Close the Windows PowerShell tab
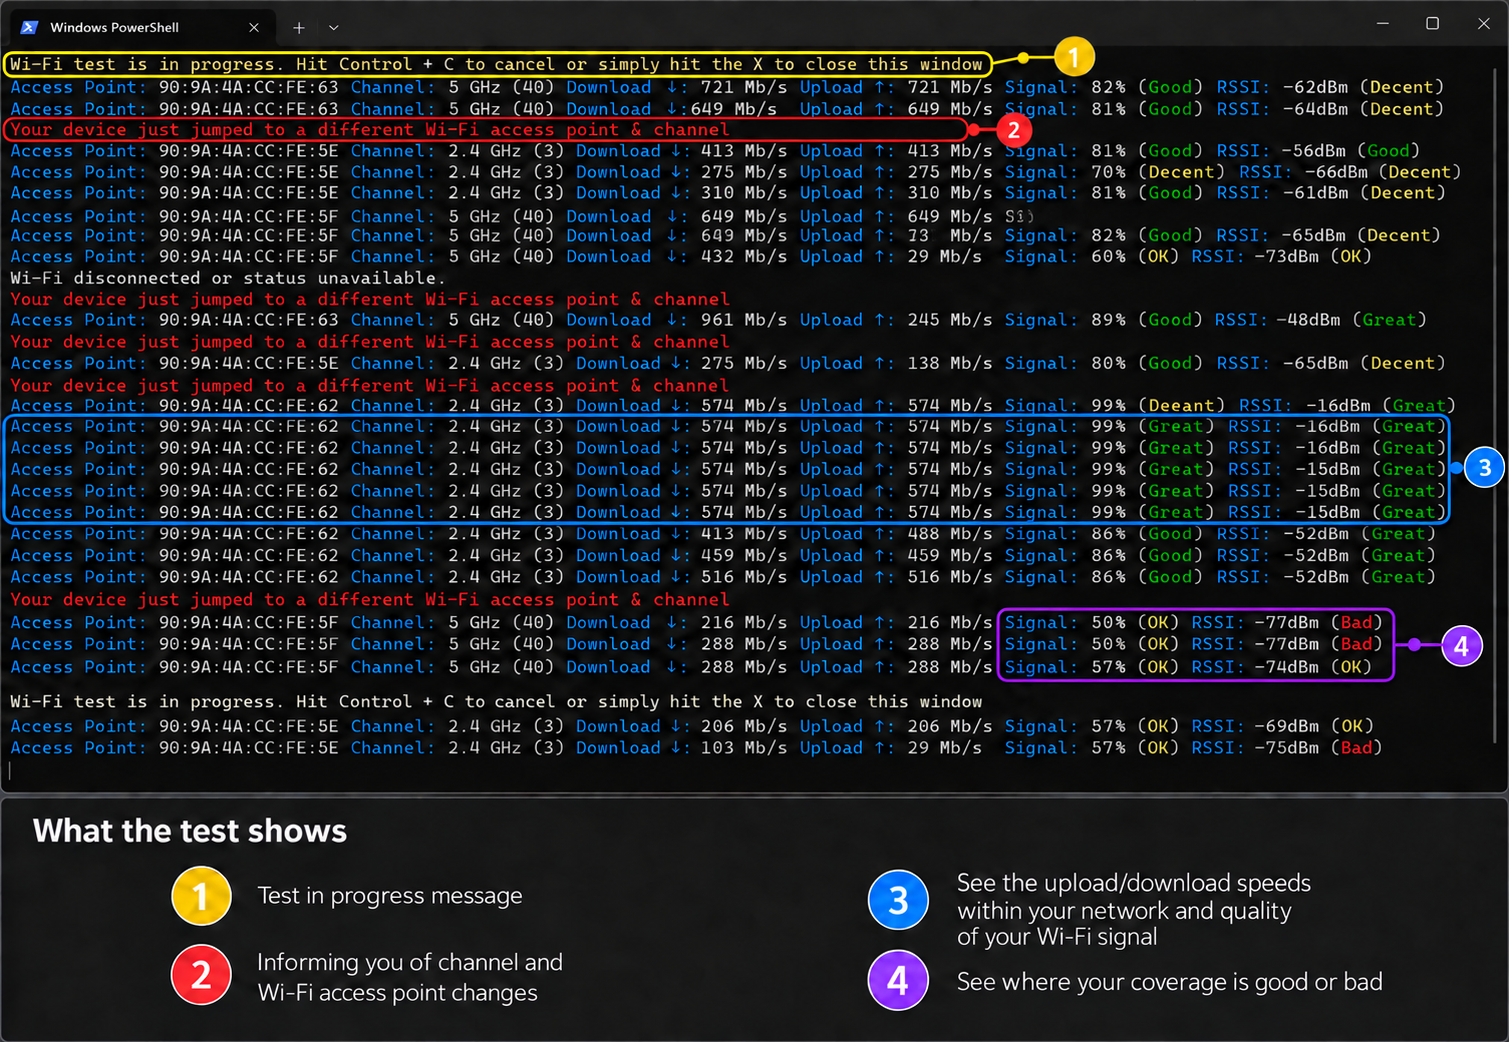 point(254,27)
